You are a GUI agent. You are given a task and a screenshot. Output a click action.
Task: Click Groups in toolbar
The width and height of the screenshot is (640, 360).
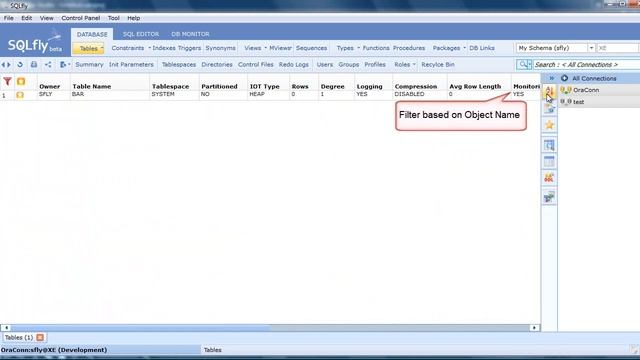[349, 64]
